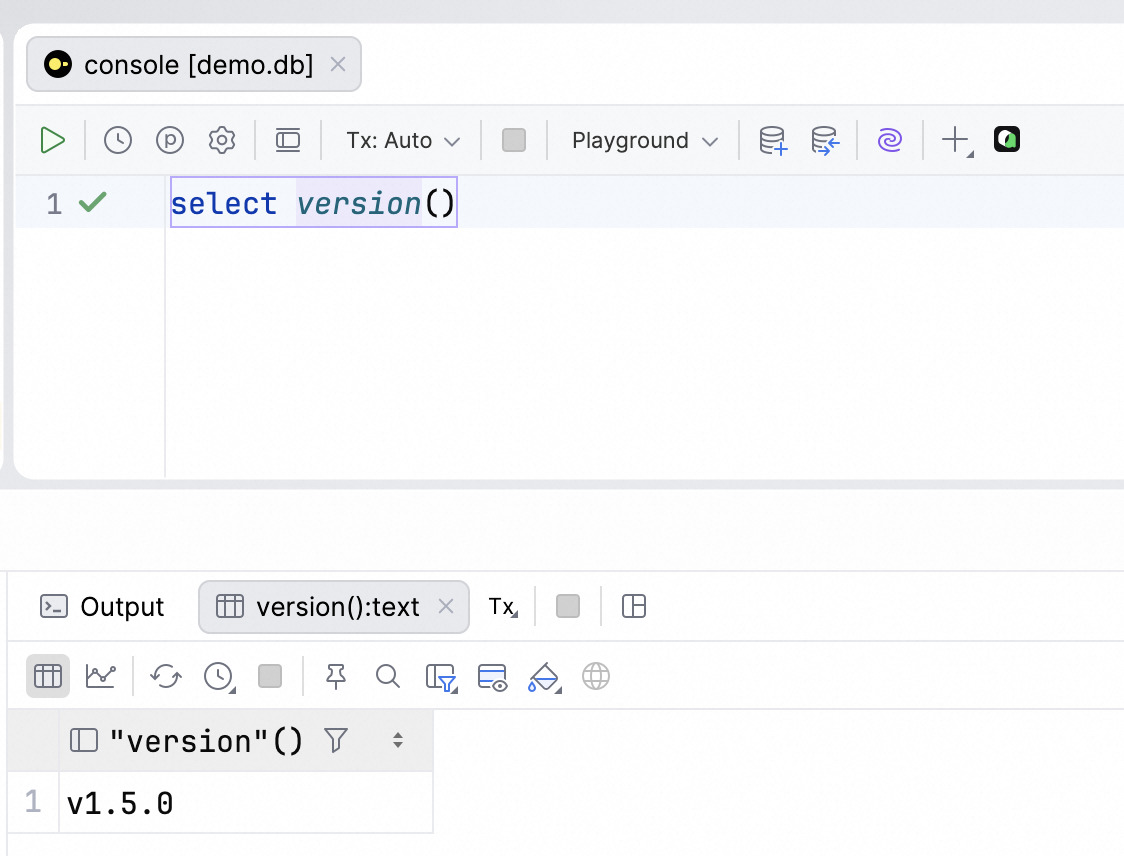The image size is (1124, 856).
Task: Run the query with the green Execute button
Action: [52, 140]
